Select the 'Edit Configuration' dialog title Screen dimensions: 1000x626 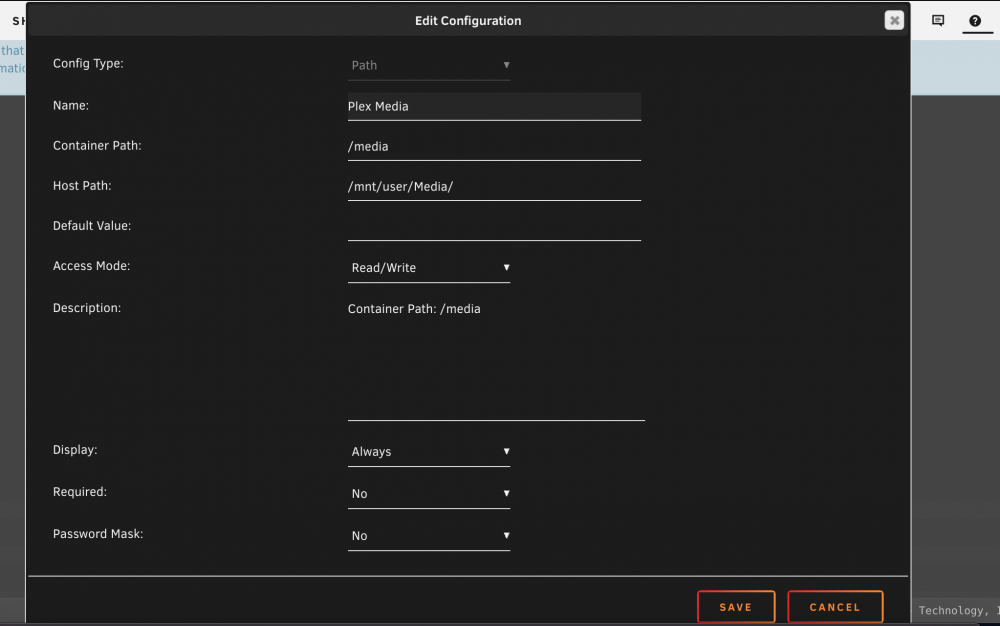point(468,21)
